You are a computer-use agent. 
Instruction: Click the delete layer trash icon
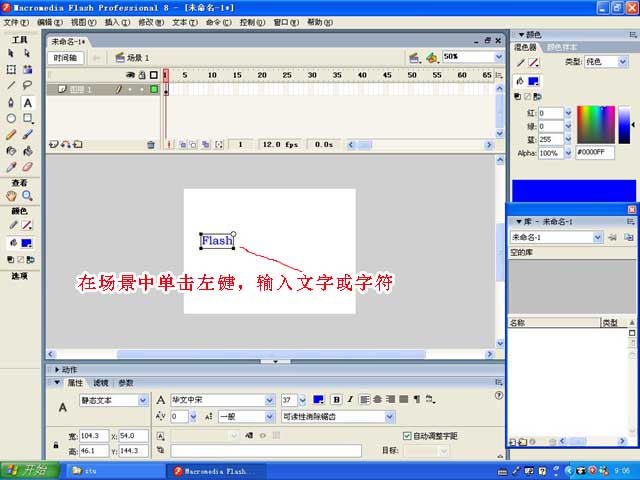151,145
